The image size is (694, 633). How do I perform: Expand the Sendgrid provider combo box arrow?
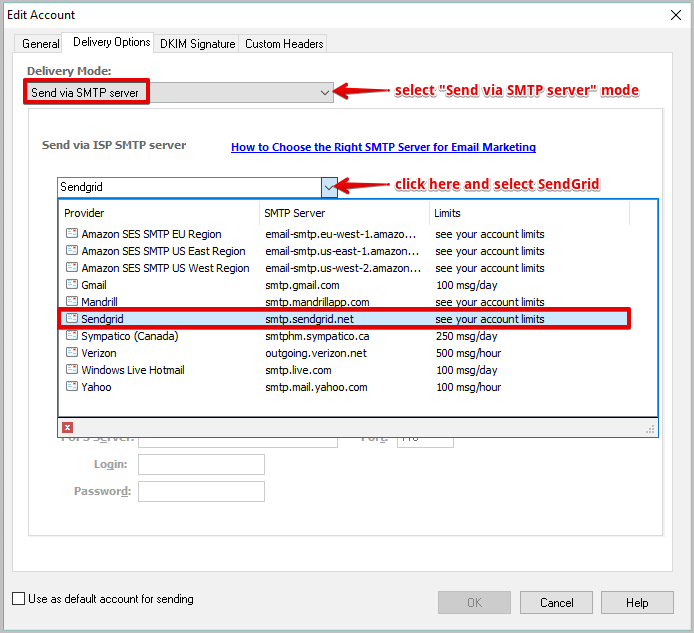coord(329,187)
